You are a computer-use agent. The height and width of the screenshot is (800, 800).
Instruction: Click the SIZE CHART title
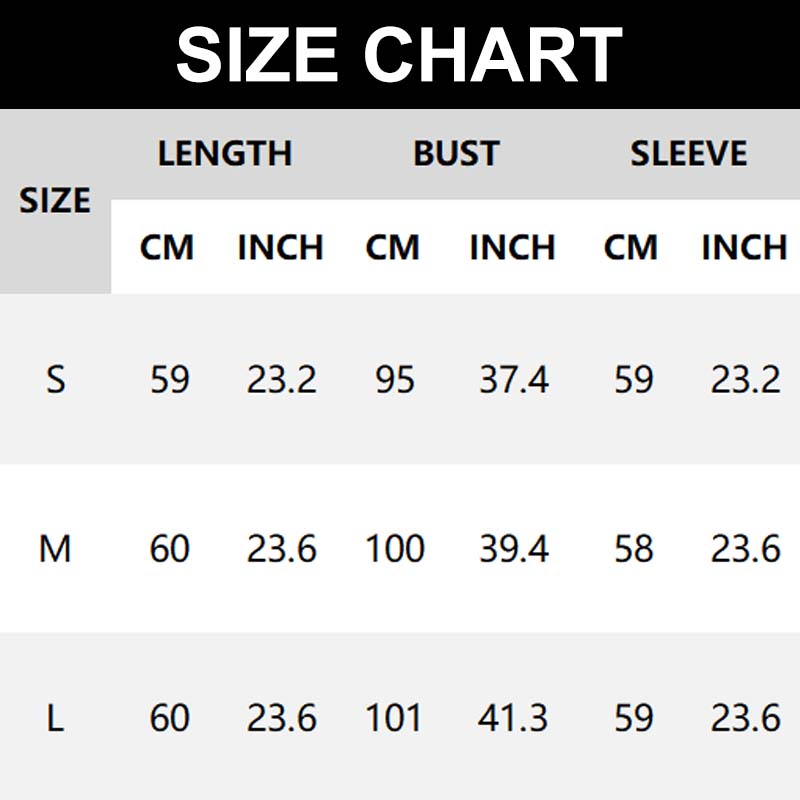[x=399, y=54]
